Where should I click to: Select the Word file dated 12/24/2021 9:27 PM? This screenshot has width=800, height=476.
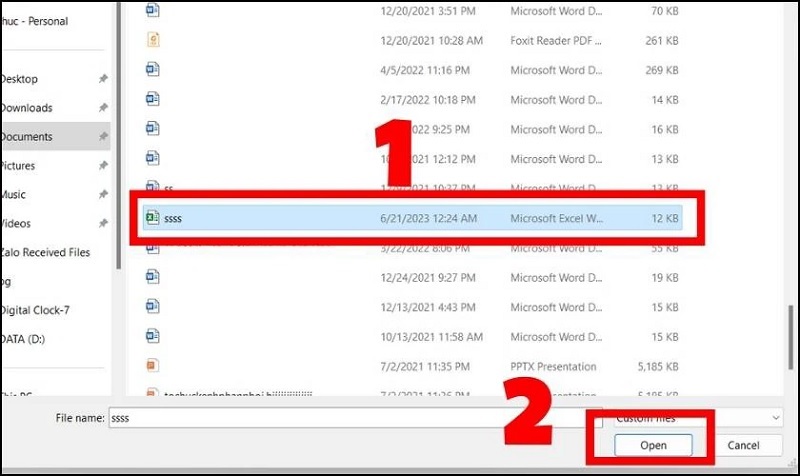pyautogui.click(x=153, y=277)
